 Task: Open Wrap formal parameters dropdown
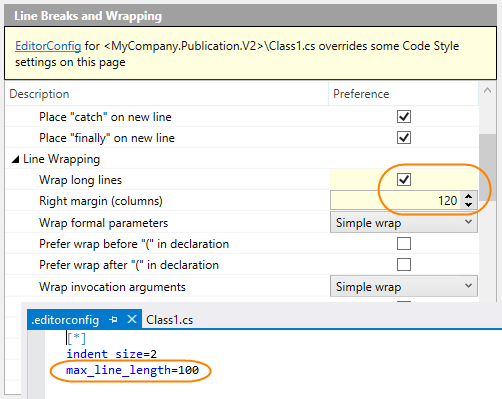click(x=404, y=223)
